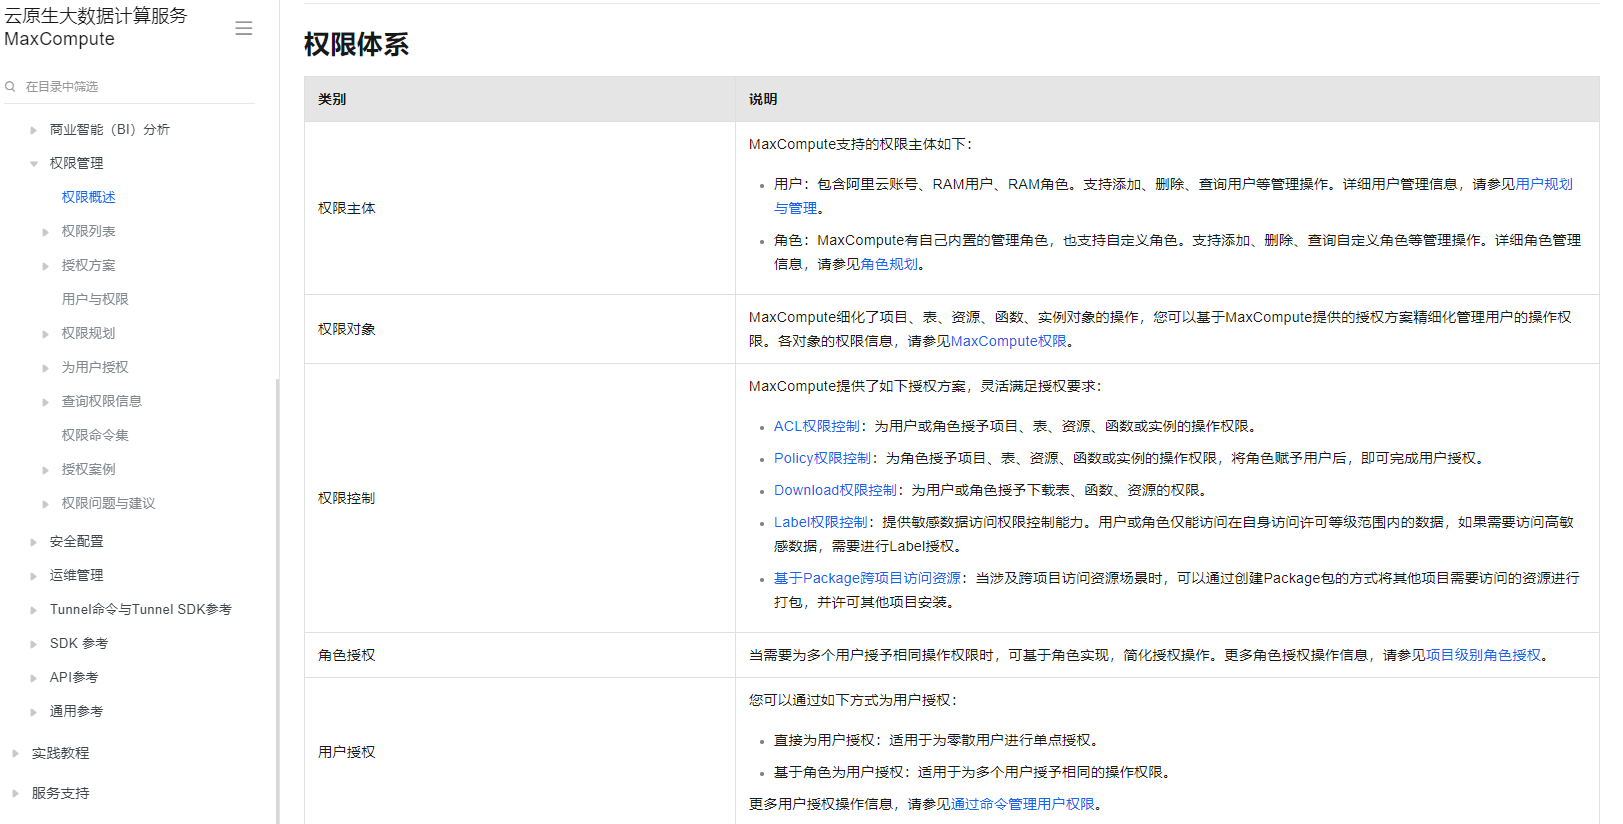Open the 权限列表 sidebar entry
This screenshot has height=824, width=1623.
pos(89,231)
